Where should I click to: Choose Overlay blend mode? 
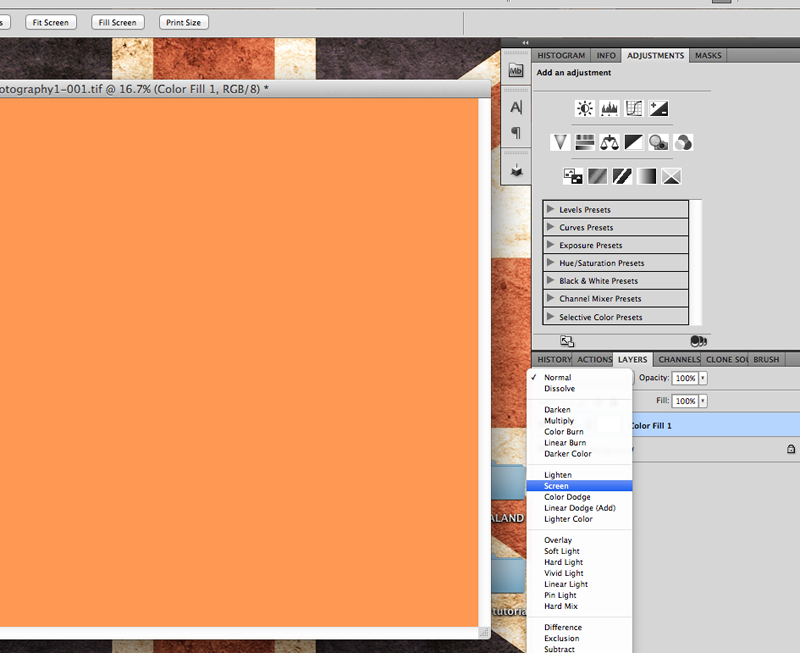[x=580, y=540]
